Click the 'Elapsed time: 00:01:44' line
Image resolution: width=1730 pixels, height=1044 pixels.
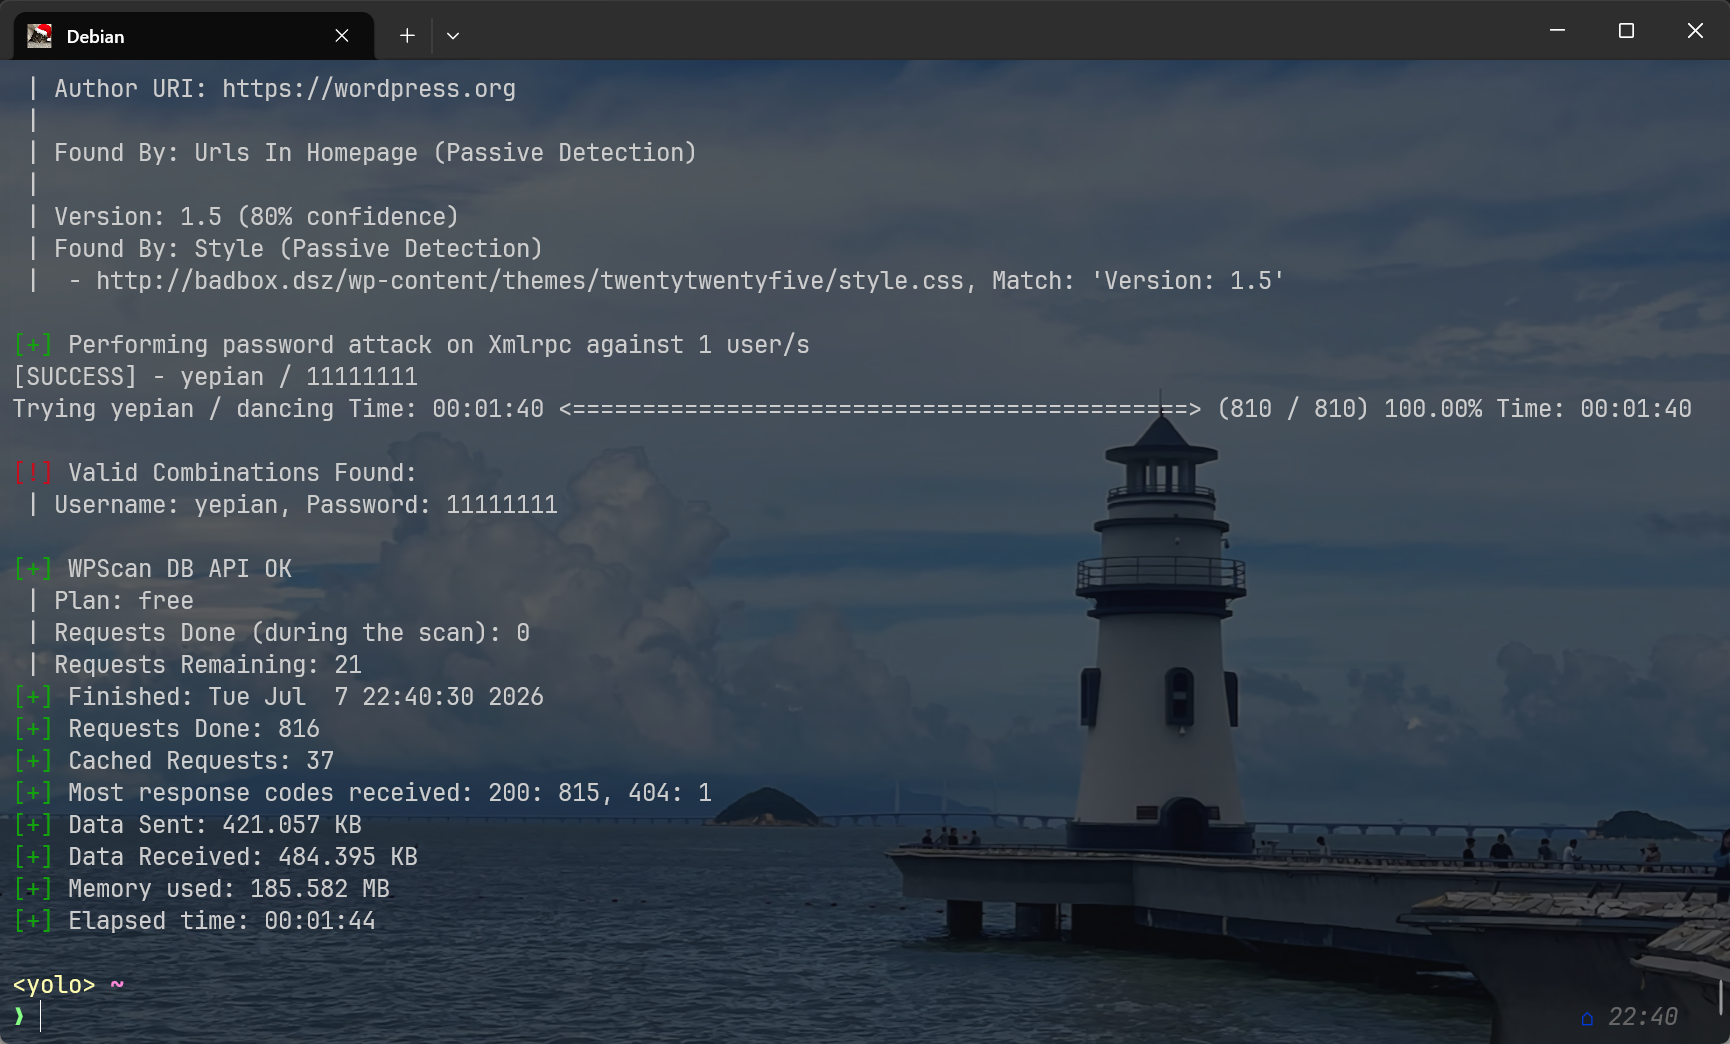(195, 921)
